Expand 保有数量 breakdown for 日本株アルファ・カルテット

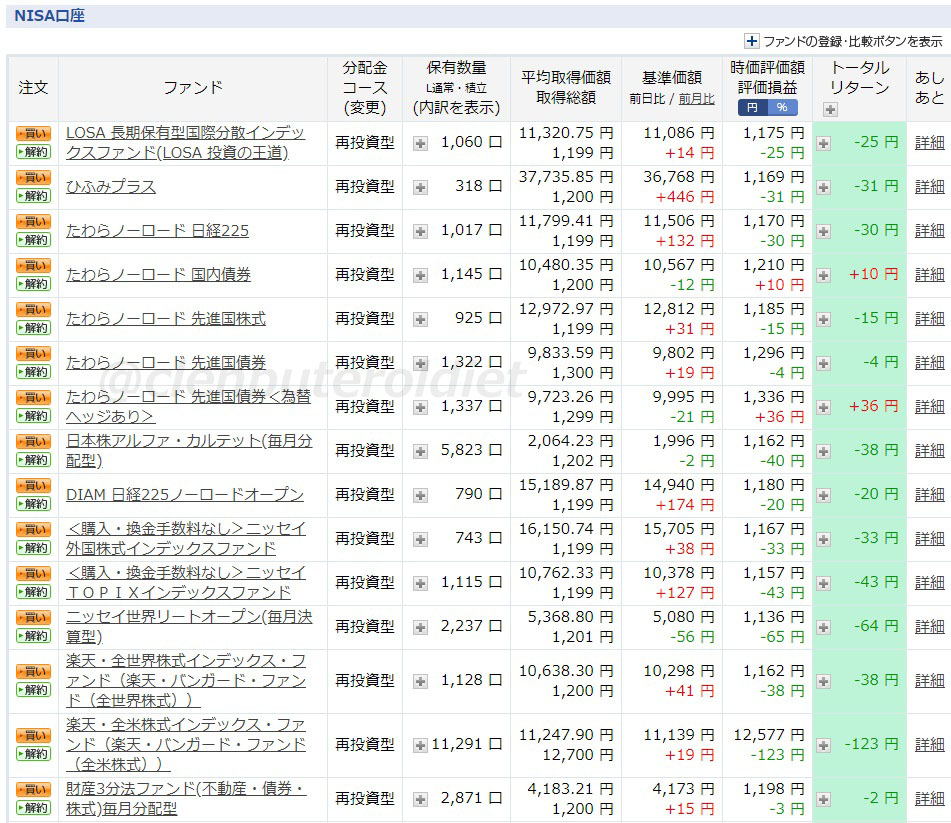click(x=420, y=451)
